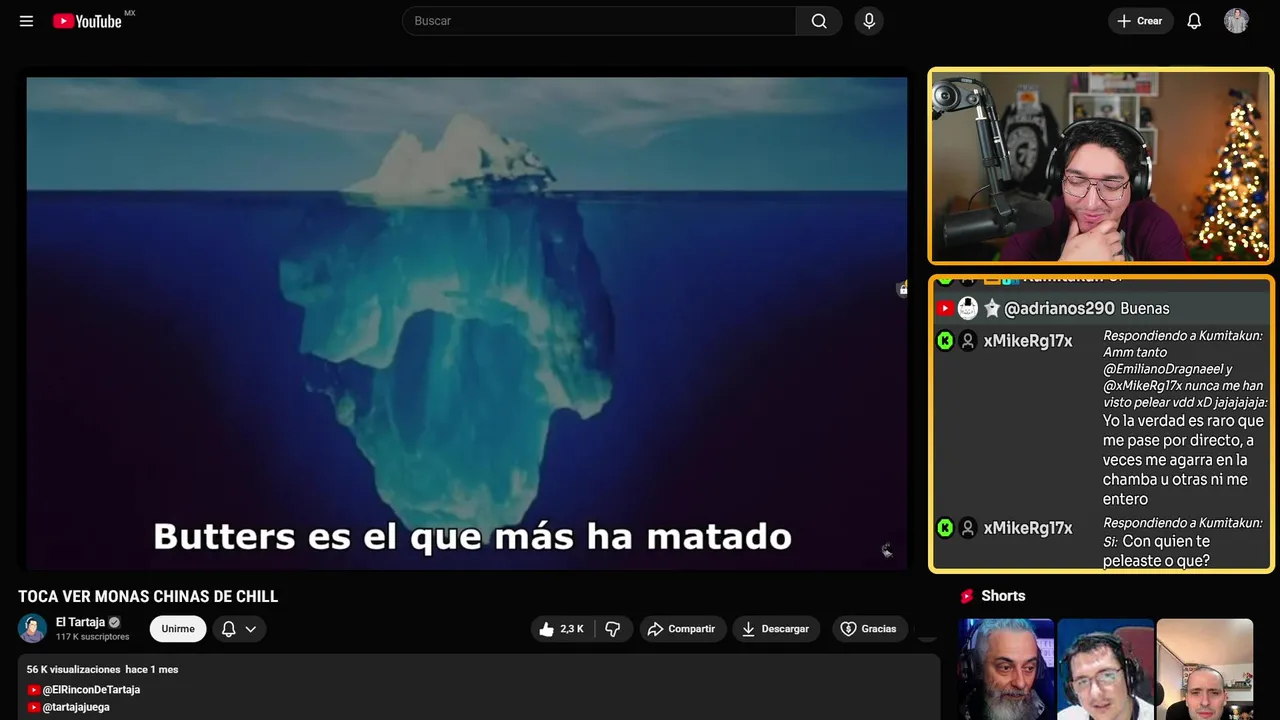Click the channel notification bell
This screenshot has width=1280, height=720.
(x=228, y=629)
